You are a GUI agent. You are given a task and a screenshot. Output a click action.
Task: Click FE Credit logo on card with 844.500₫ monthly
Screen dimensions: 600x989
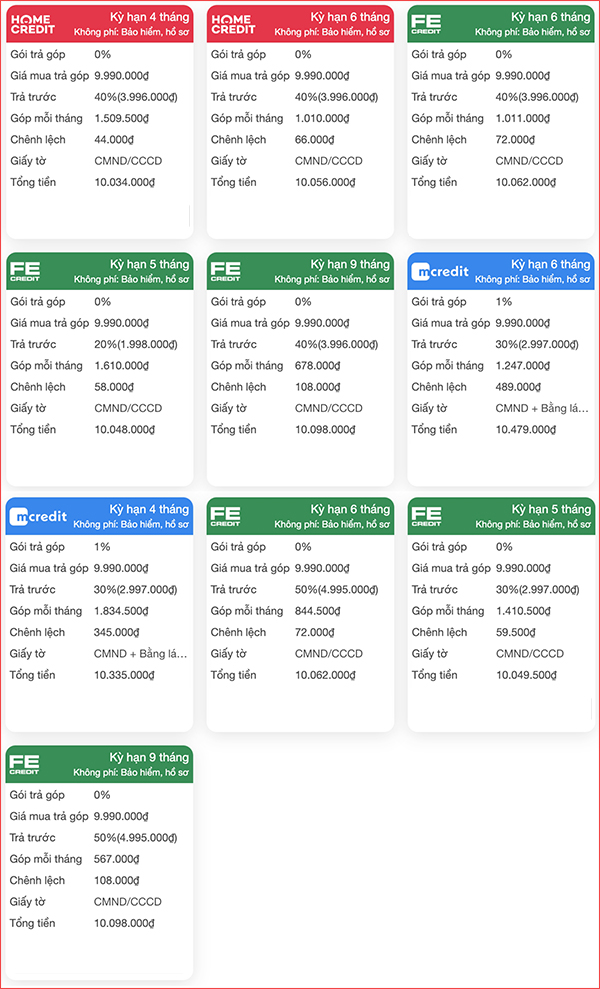[225, 517]
